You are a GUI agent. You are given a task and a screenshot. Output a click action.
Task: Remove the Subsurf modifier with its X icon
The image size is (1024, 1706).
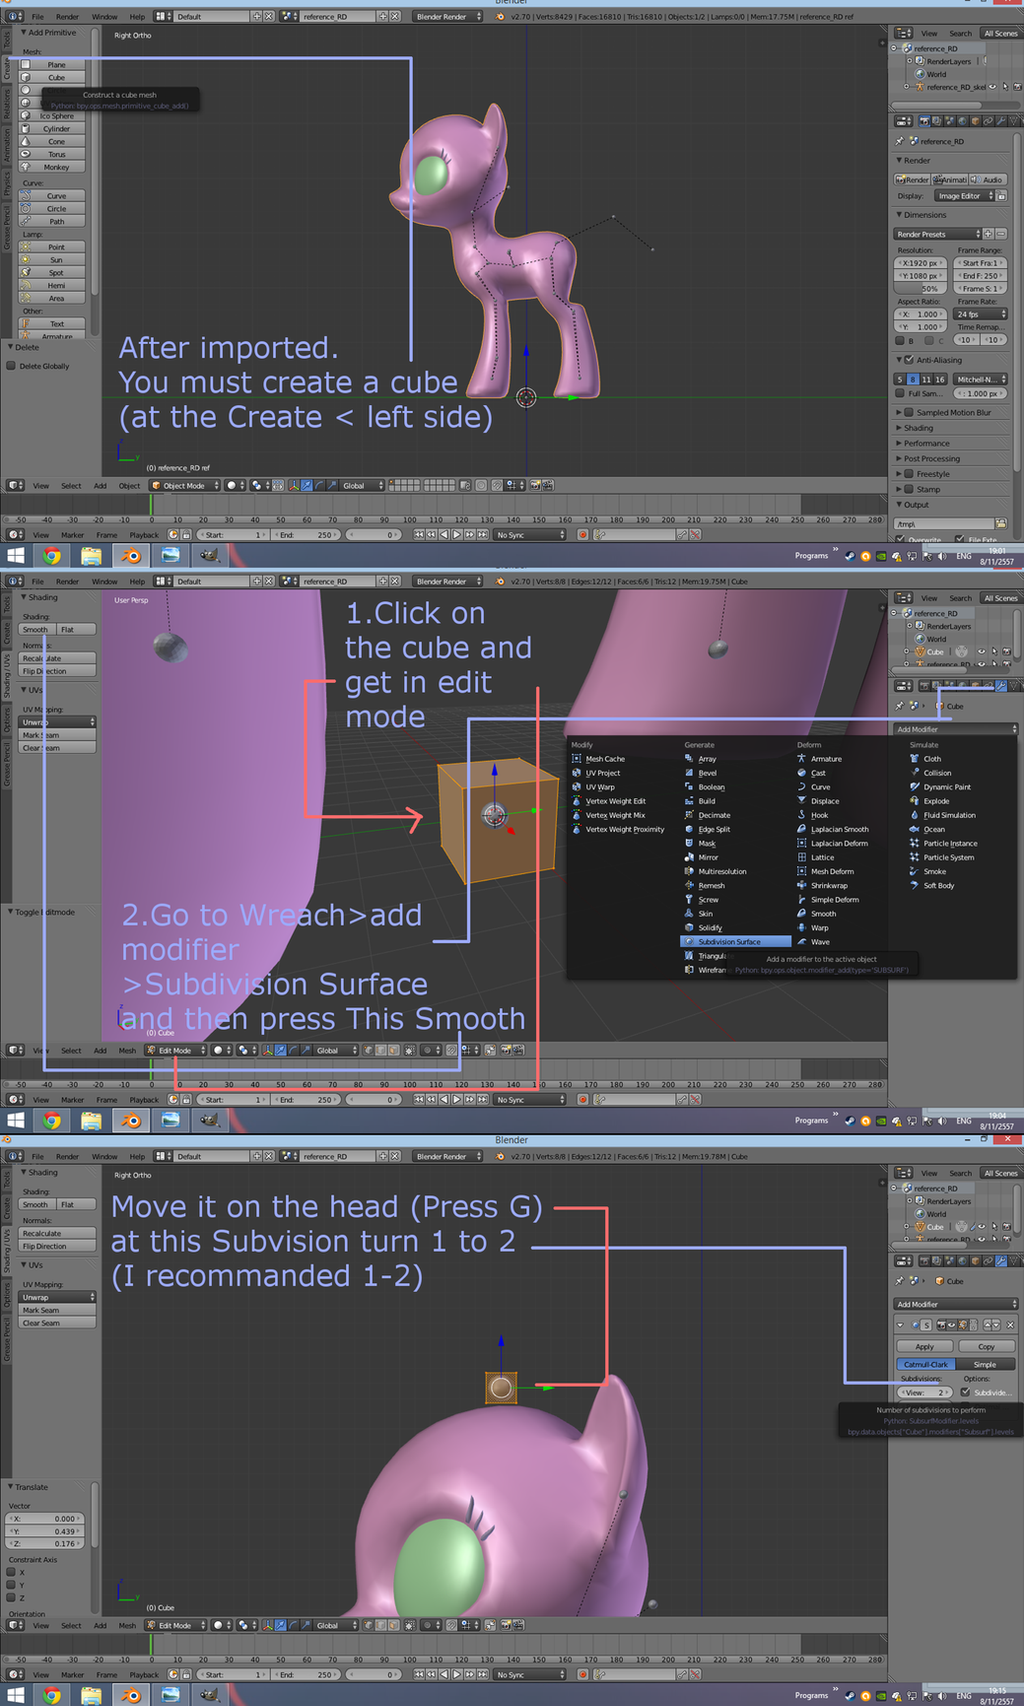(x=1010, y=1325)
